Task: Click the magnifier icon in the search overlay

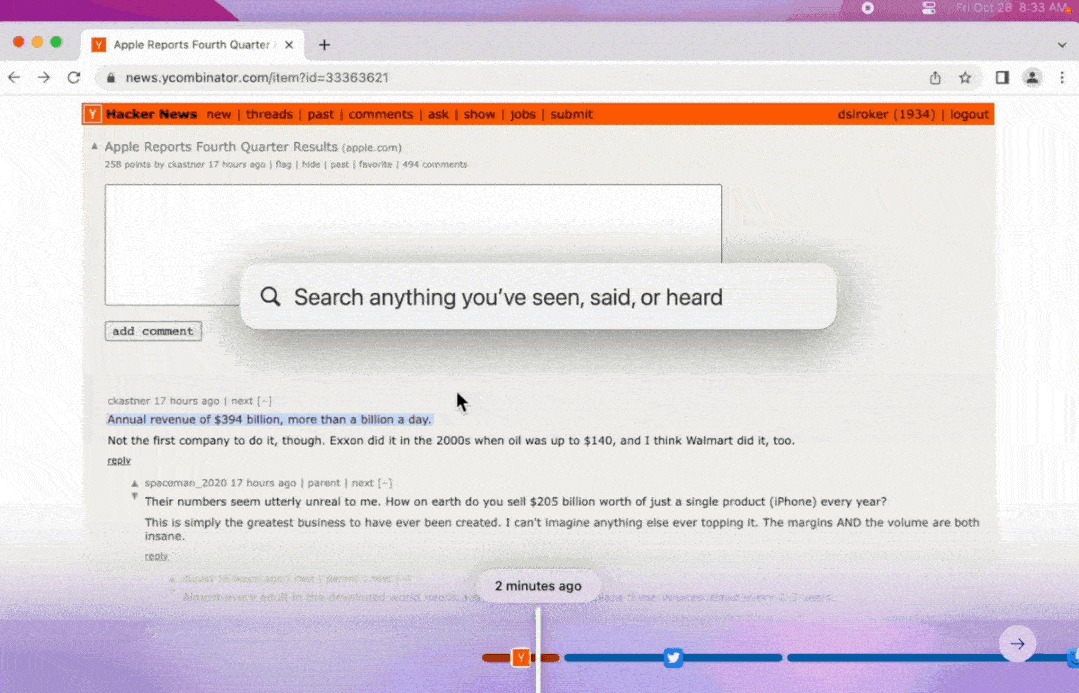Action: point(270,297)
